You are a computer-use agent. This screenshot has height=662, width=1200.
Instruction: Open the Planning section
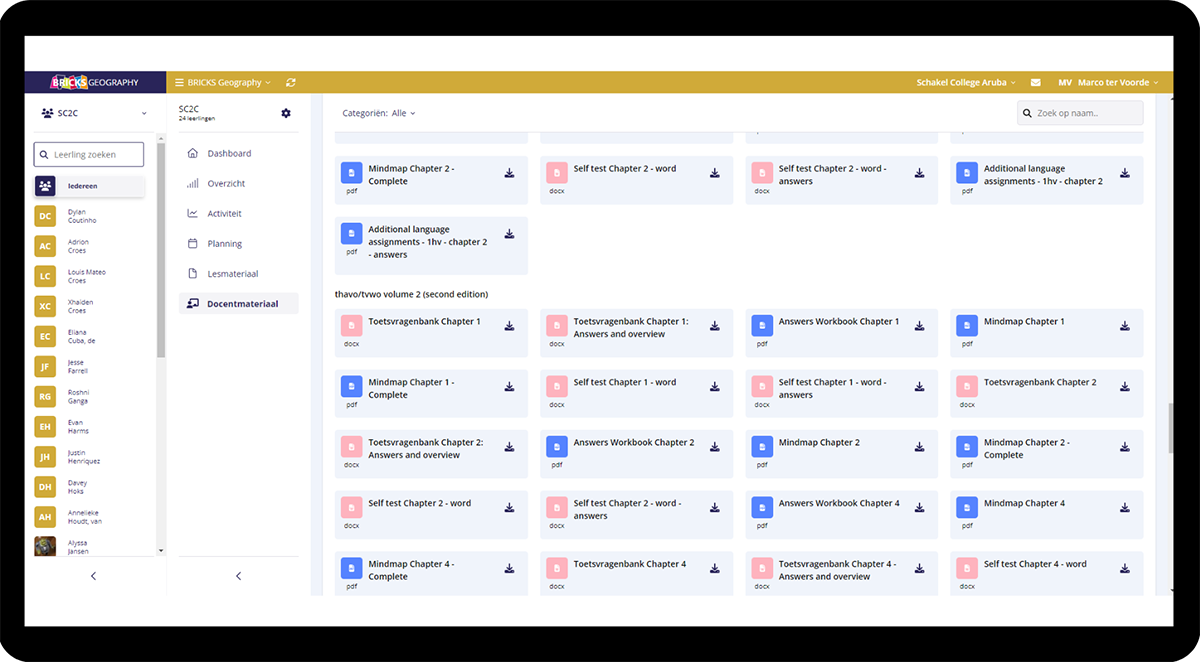[225, 244]
